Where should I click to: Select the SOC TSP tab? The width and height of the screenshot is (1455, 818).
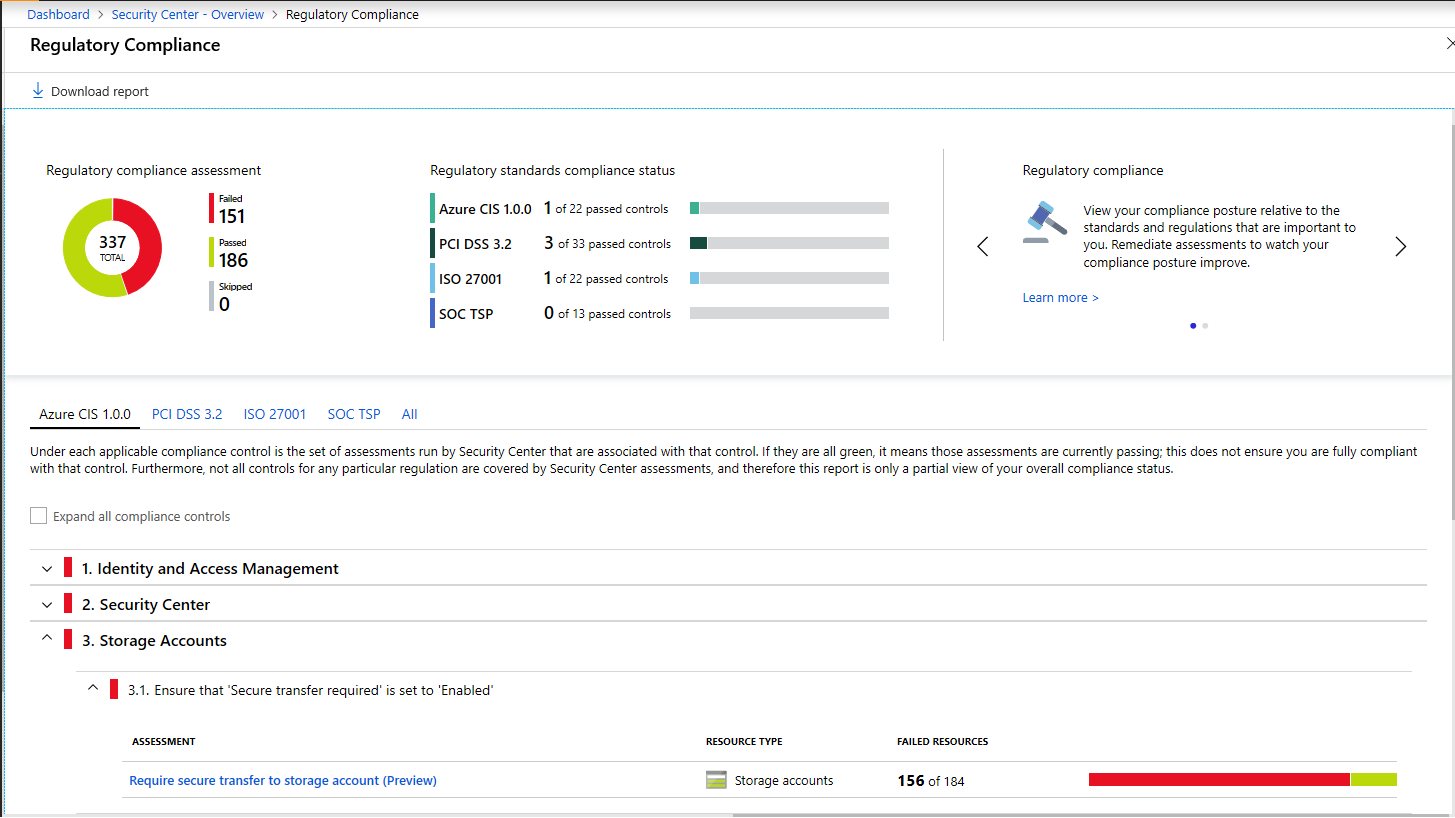pos(354,414)
